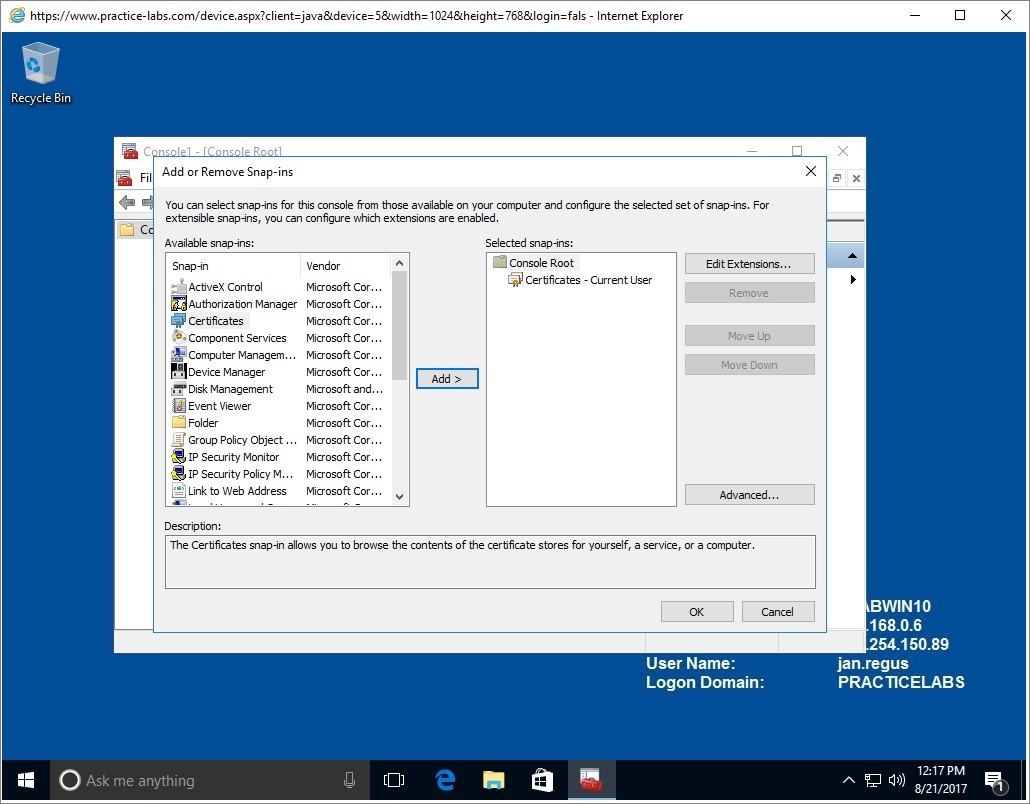The width and height of the screenshot is (1030, 804).
Task: Click Microsoft and... vendor for Disk Management
Action: (344, 389)
